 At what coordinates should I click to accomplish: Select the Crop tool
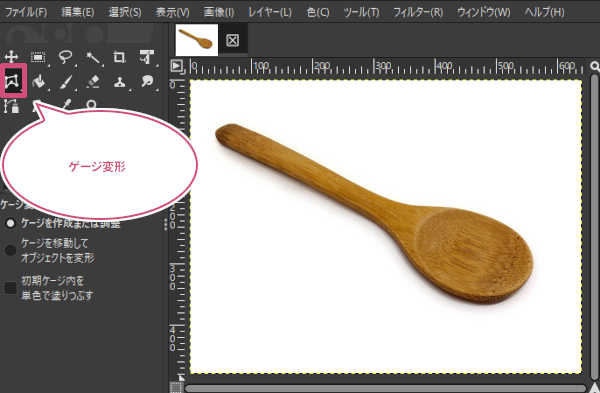point(120,57)
